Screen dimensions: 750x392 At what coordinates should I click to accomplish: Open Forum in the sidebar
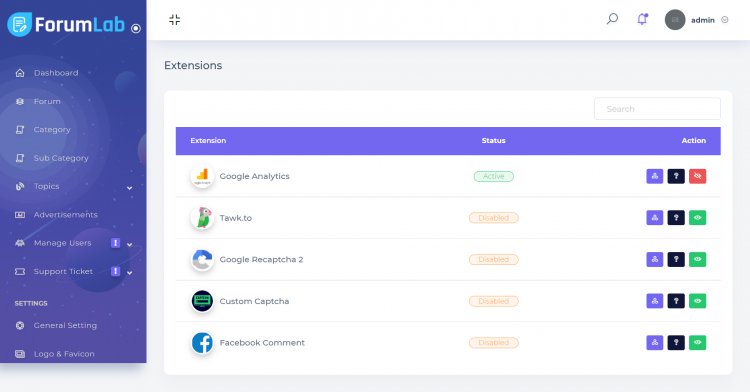tap(47, 101)
